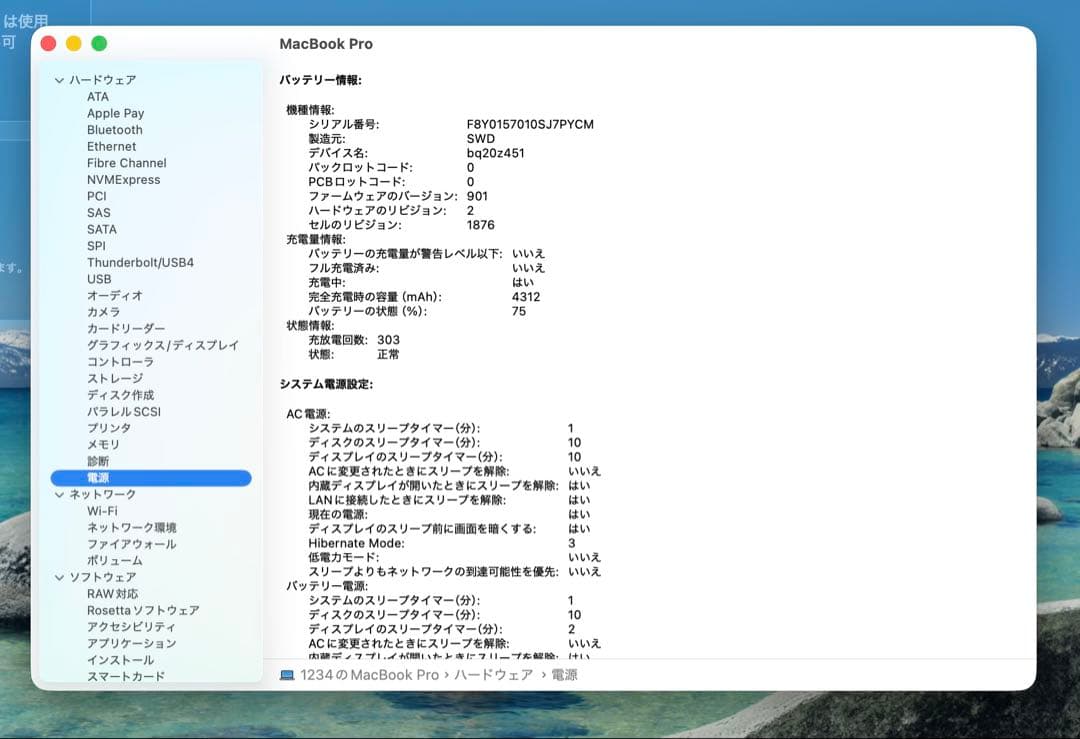The width and height of the screenshot is (1080, 739).
Task: Select Ethernet in the sidebar
Action: click(112, 147)
